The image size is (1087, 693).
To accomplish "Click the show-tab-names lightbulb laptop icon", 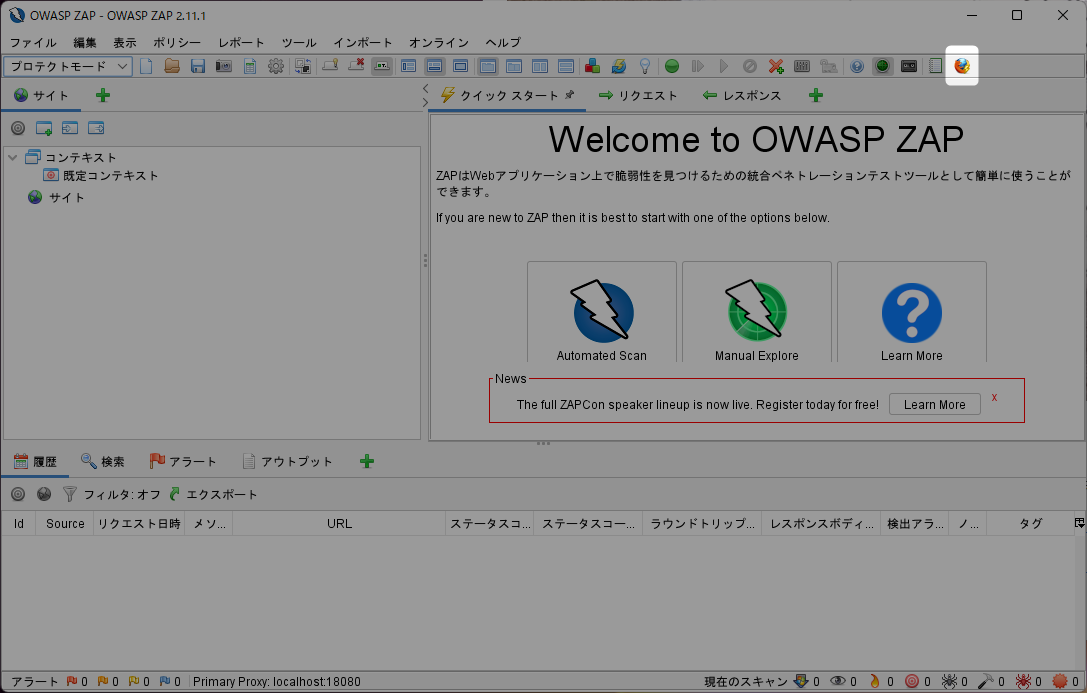I will click(330, 66).
